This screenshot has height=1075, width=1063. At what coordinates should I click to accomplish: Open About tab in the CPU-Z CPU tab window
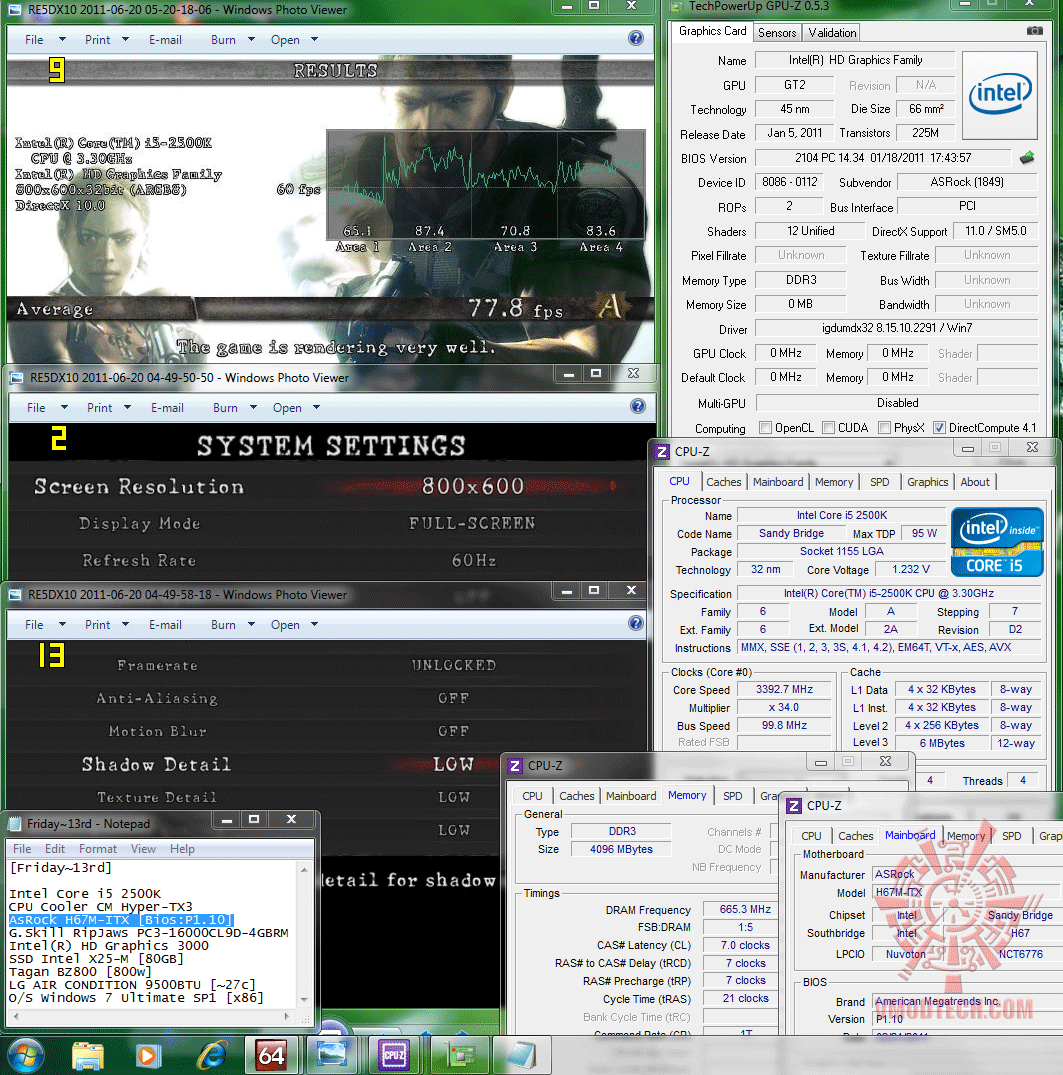click(975, 482)
